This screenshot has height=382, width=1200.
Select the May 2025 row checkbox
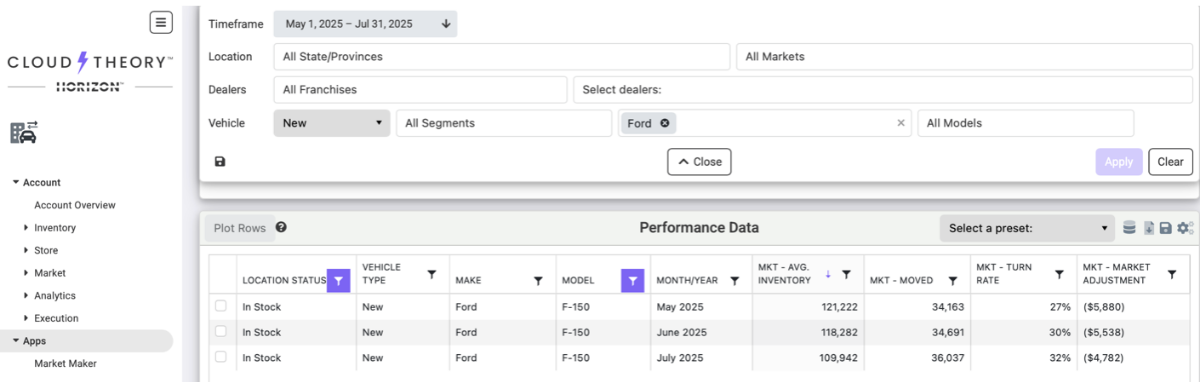click(x=221, y=306)
